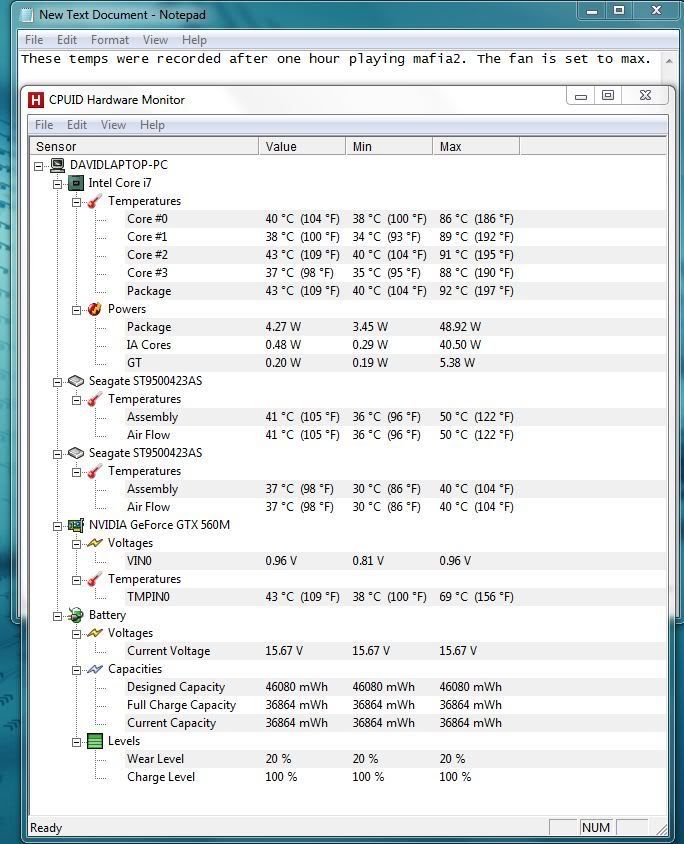Open Hardware Monitor File menu
This screenshot has height=844, width=684.
click(x=44, y=125)
